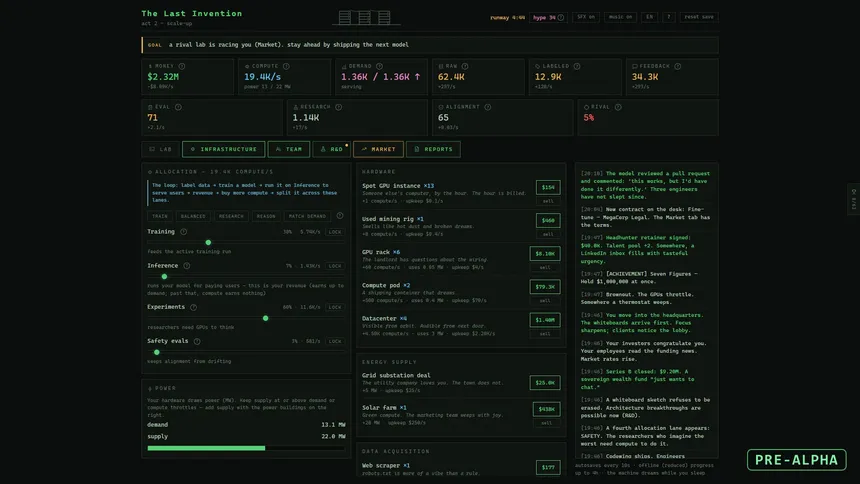Open the side panel handle on right edge
Viewport: 860px width, 484px height.
pos(854,199)
